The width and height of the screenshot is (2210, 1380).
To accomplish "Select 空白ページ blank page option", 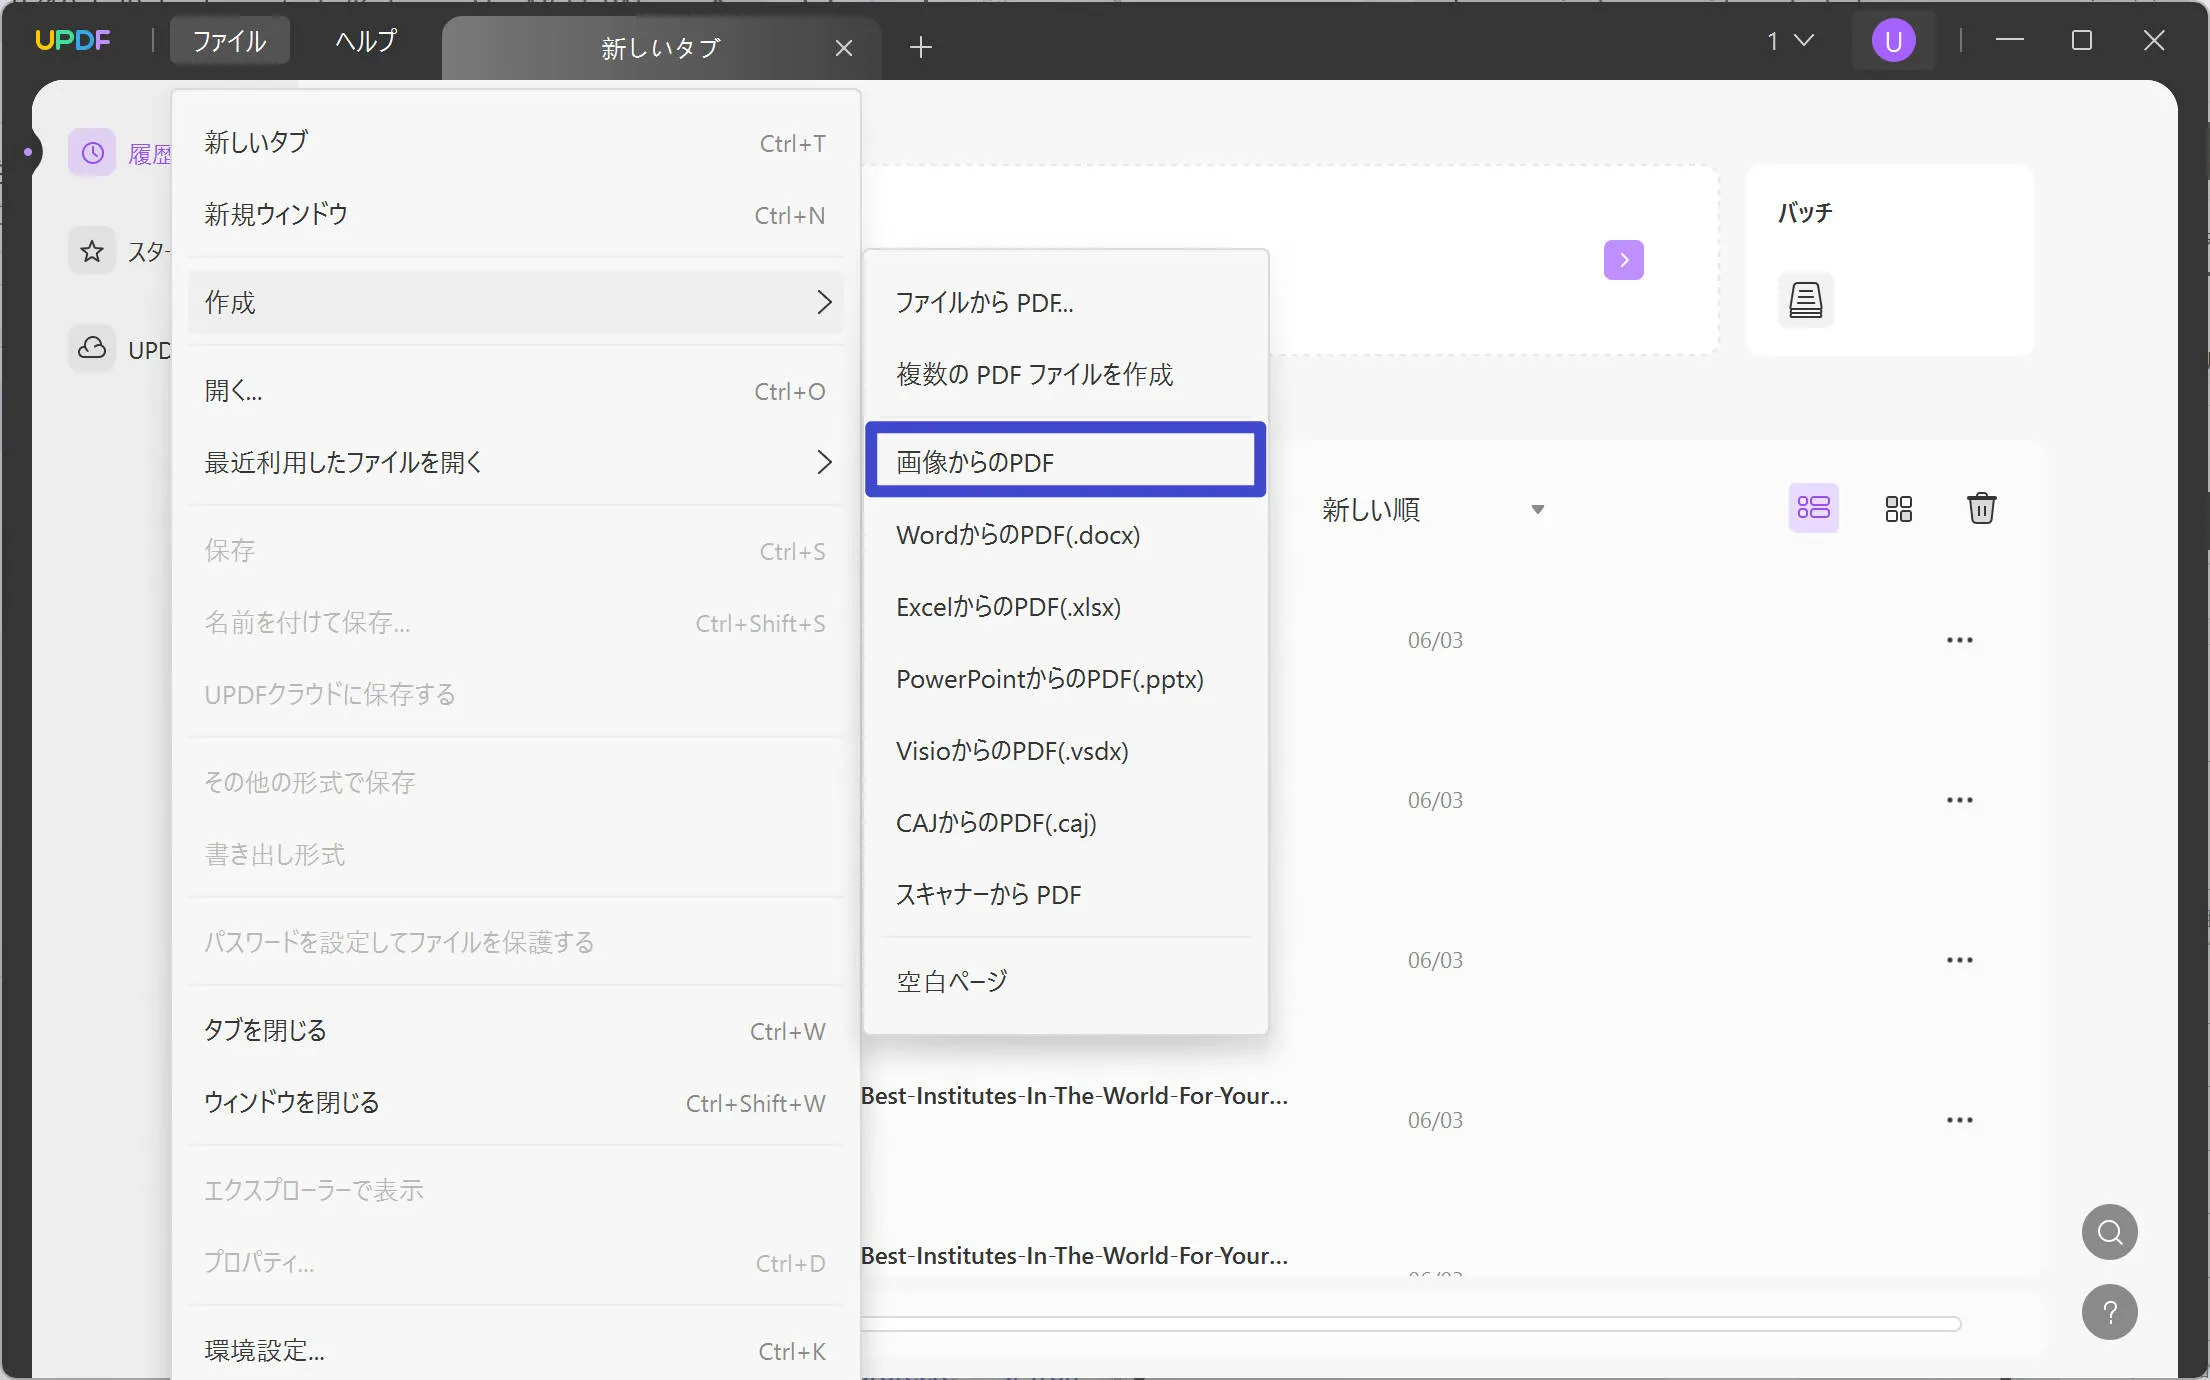I will tap(1066, 982).
